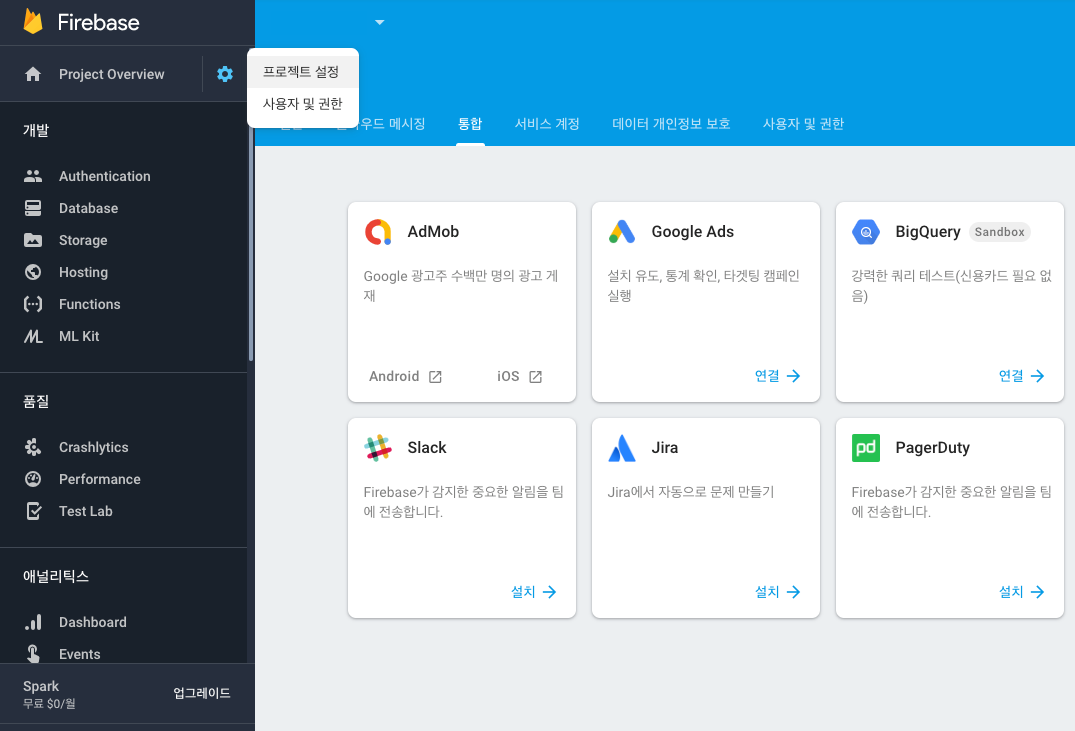Click the Slack card title
The image size is (1075, 731).
[x=427, y=448]
